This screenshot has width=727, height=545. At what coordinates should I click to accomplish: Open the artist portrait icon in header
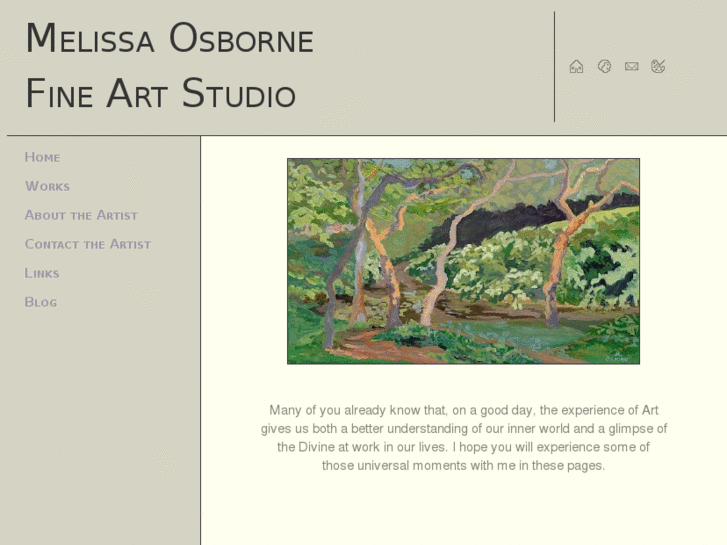point(604,67)
